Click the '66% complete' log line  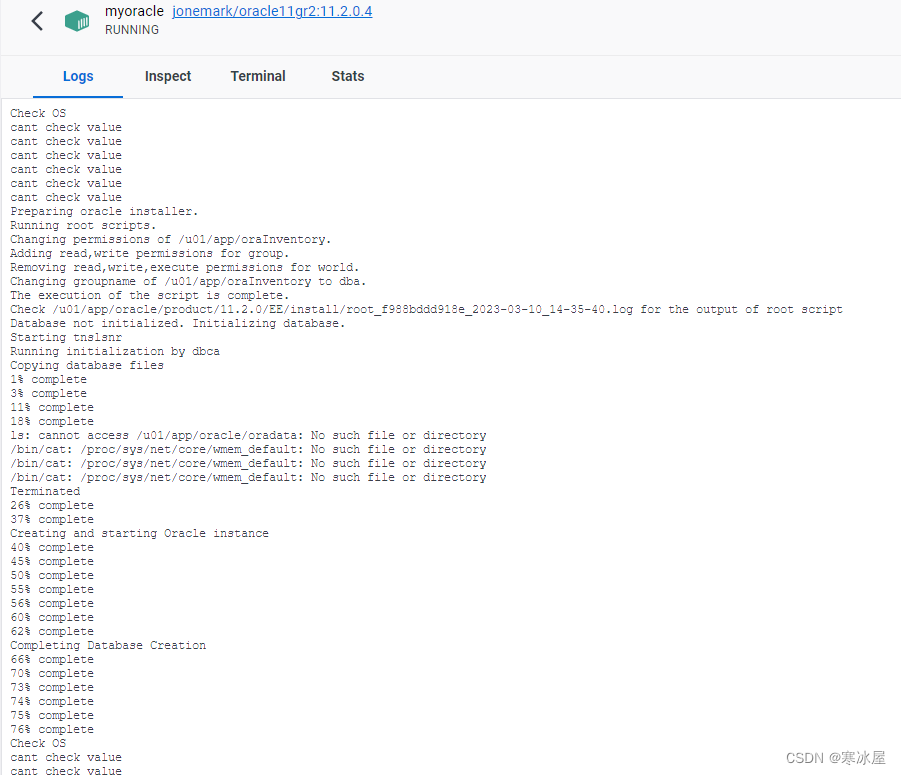(52, 660)
